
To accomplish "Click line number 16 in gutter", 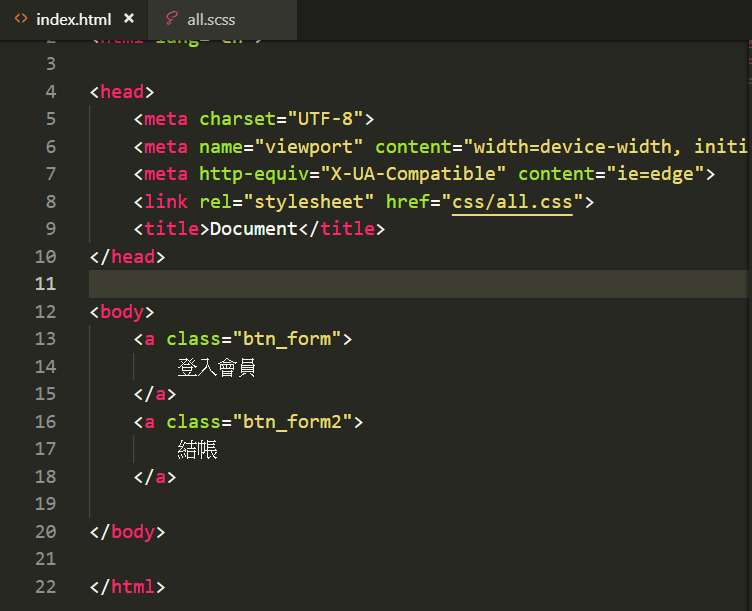I will [46, 422].
